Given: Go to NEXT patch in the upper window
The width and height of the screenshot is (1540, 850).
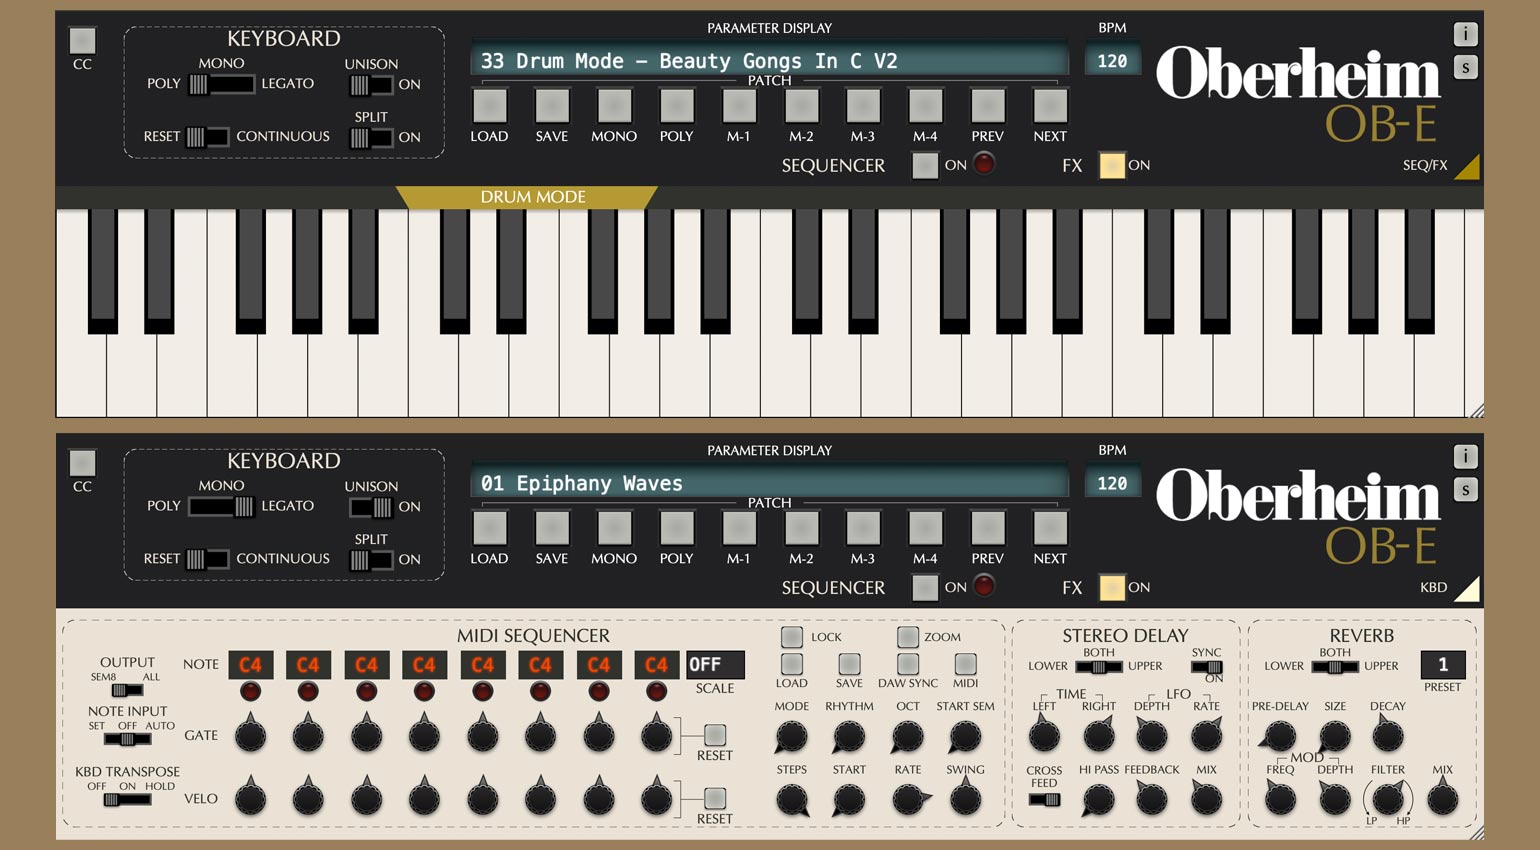Looking at the screenshot, I should point(1050,106).
